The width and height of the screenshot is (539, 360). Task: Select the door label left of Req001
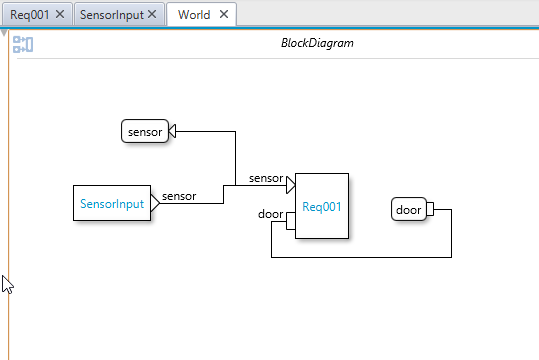271,214
